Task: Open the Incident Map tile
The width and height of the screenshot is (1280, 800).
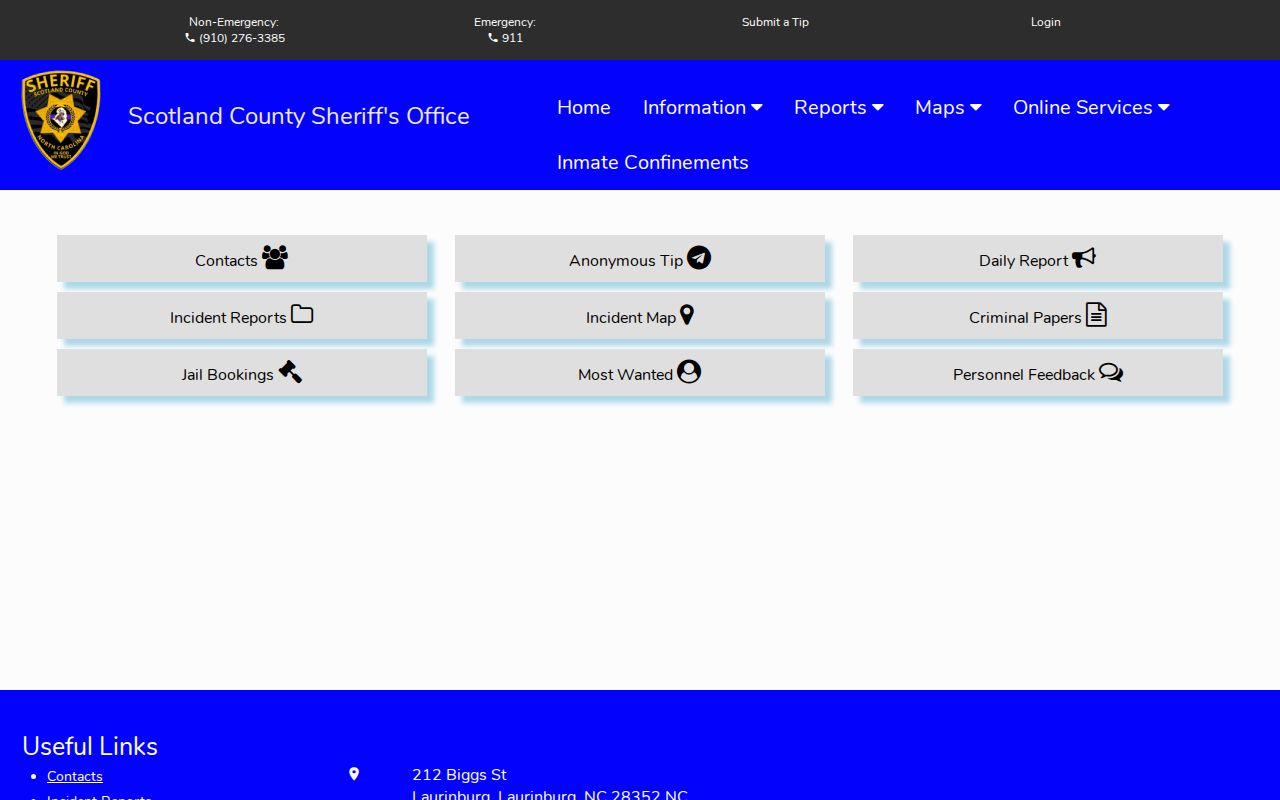Action: click(640, 315)
